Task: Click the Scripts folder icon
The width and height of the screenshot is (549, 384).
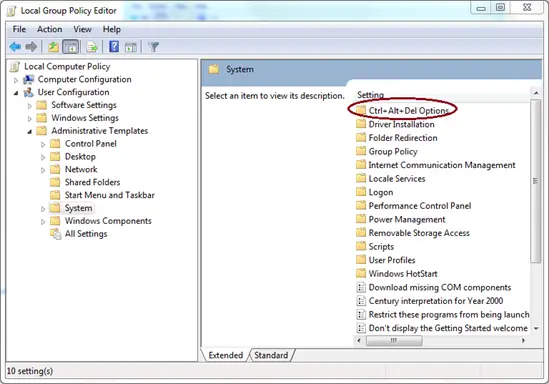Action: pyautogui.click(x=361, y=246)
